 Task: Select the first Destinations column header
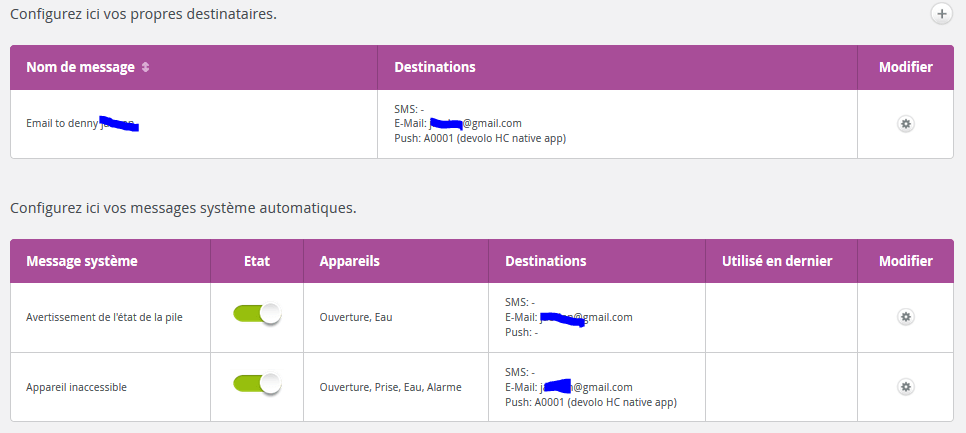[435, 67]
